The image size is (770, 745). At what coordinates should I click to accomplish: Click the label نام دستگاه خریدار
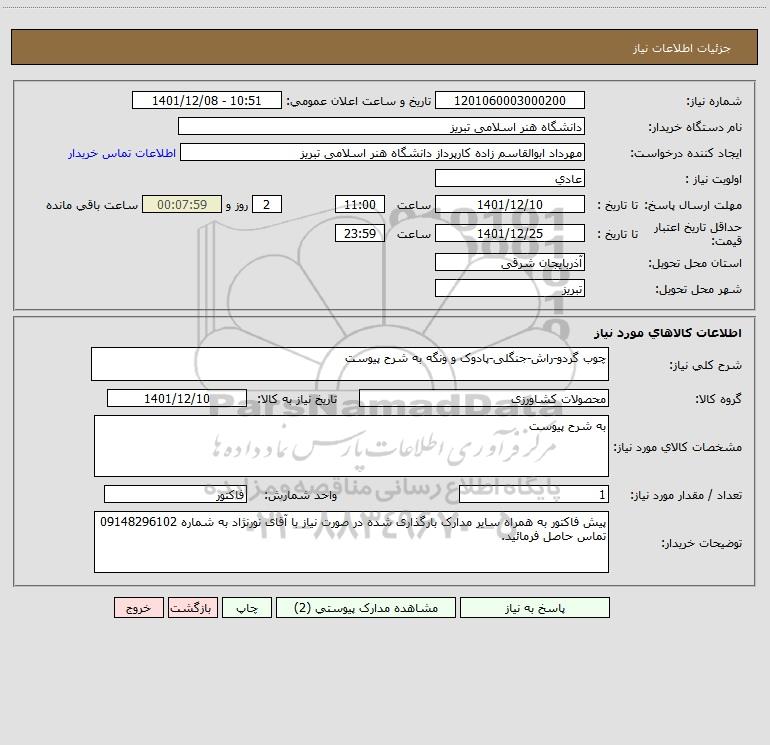click(x=695, y=127)
